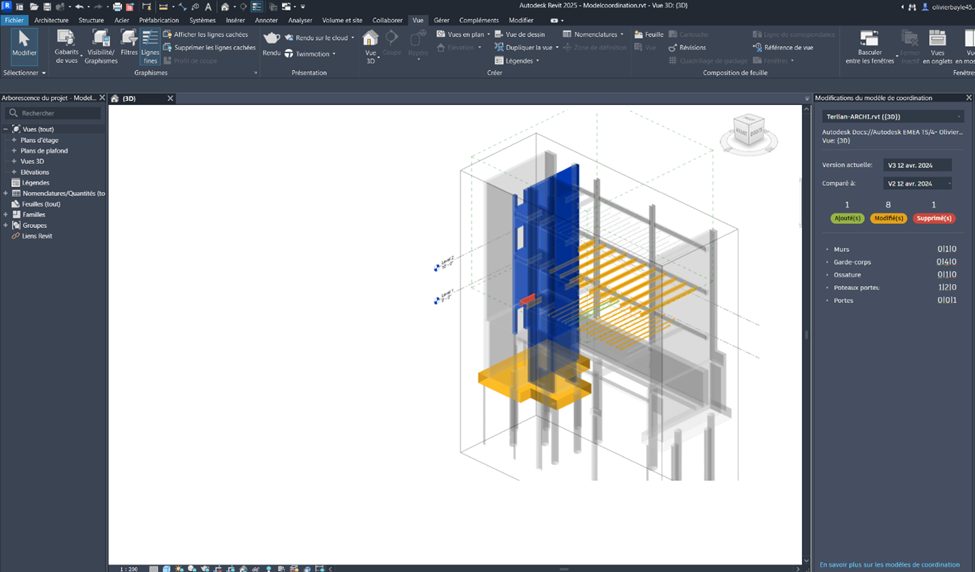Select the Modifier arrow tool
Viewport: 975px width, 572px height.
tap(24, 44)
